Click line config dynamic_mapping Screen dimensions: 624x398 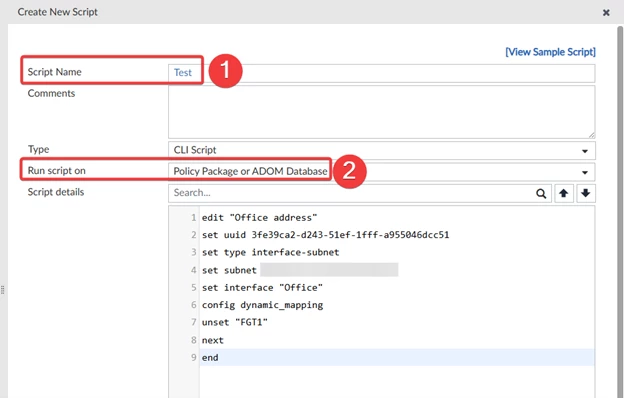262,305
